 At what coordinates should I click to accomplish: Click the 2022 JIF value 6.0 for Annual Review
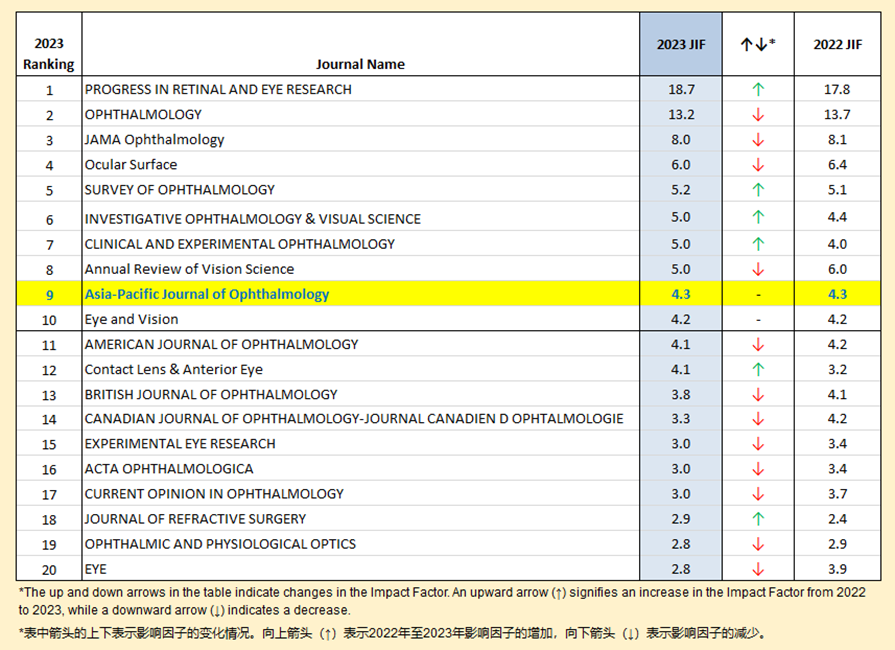[x=837, y=269]
